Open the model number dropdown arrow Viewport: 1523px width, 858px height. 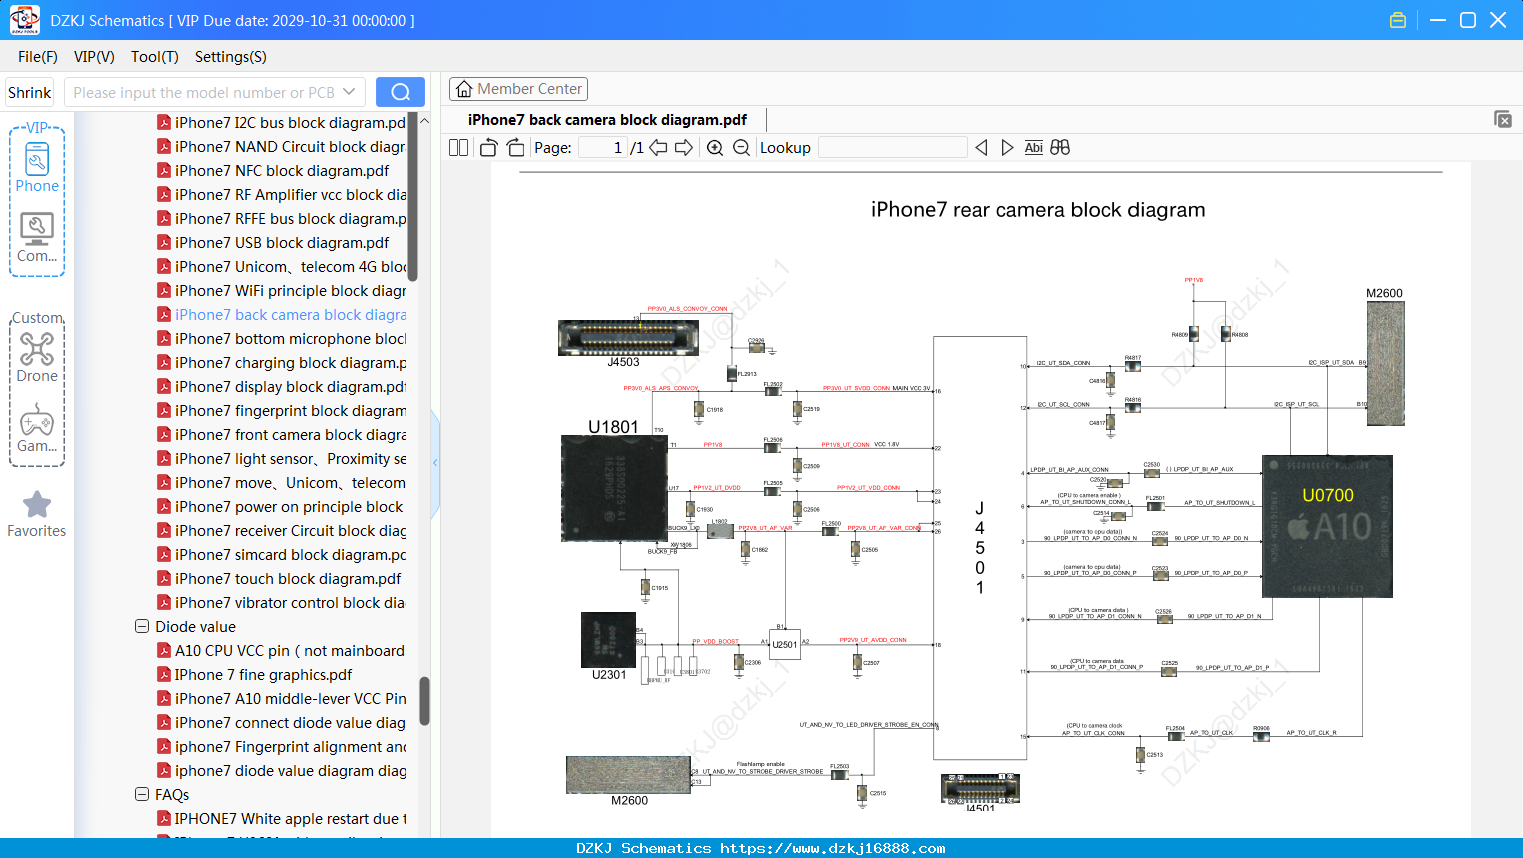click(x=349, y=92)
